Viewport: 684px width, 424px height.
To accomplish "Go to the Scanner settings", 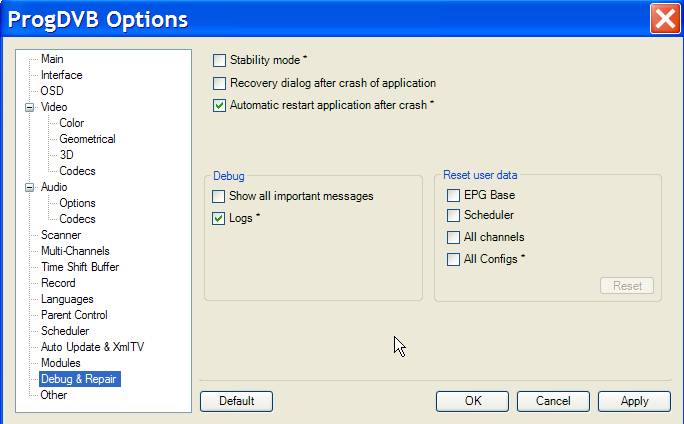I will pyautogui.click(x=61, y=235).
